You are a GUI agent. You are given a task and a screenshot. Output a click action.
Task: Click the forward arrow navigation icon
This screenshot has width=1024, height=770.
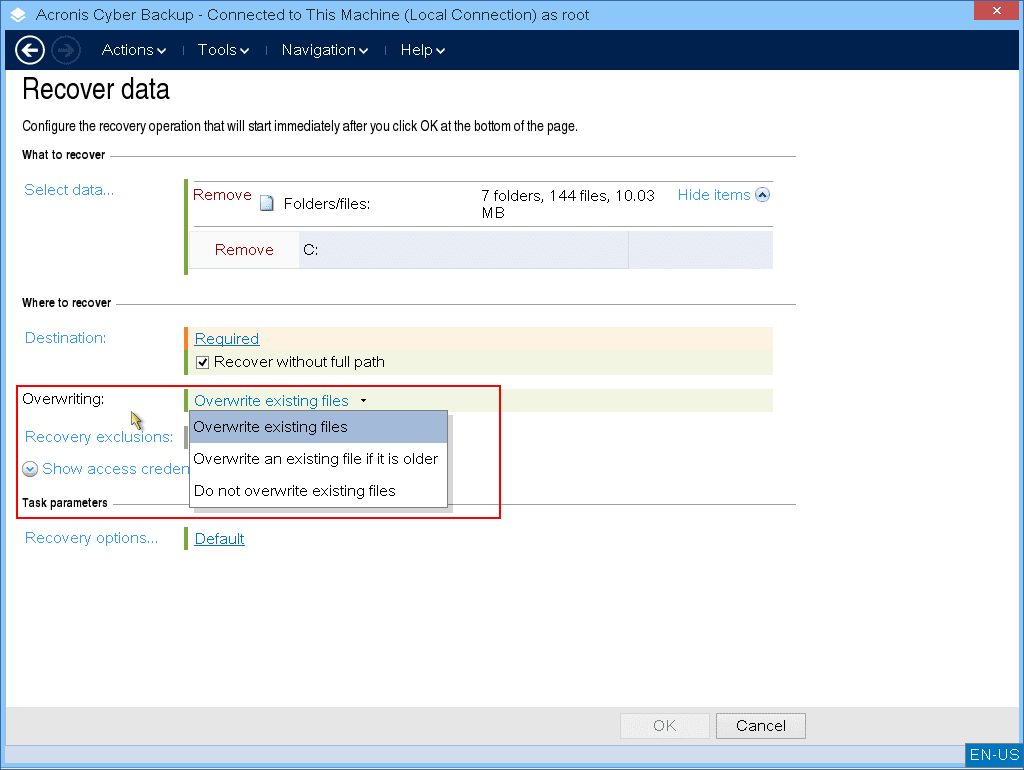pyautogui.click(x=66, y=50)
